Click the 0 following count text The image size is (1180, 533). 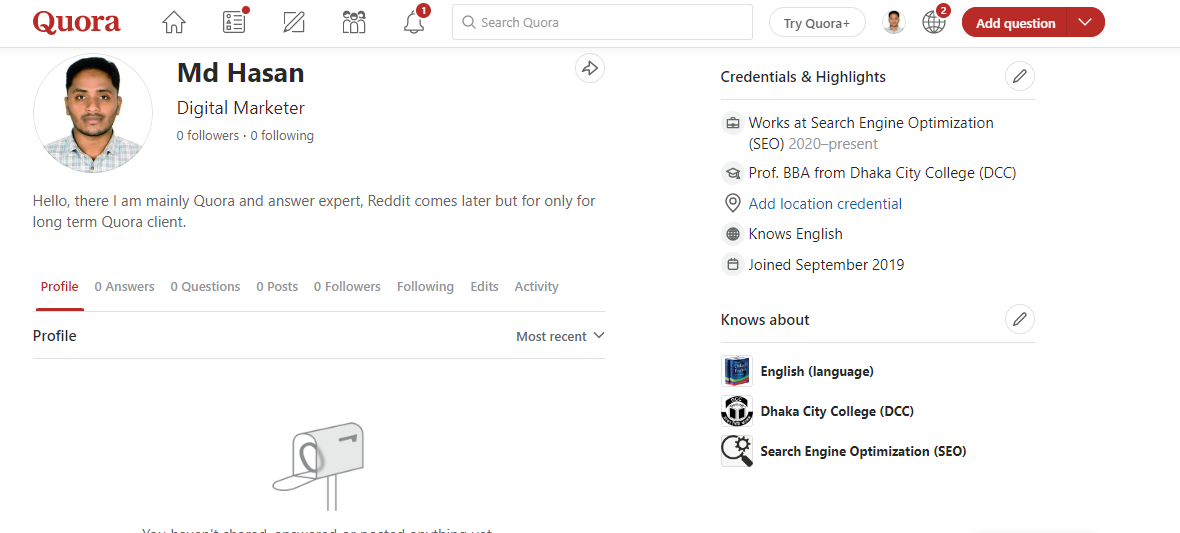click(x=282, y=136)
